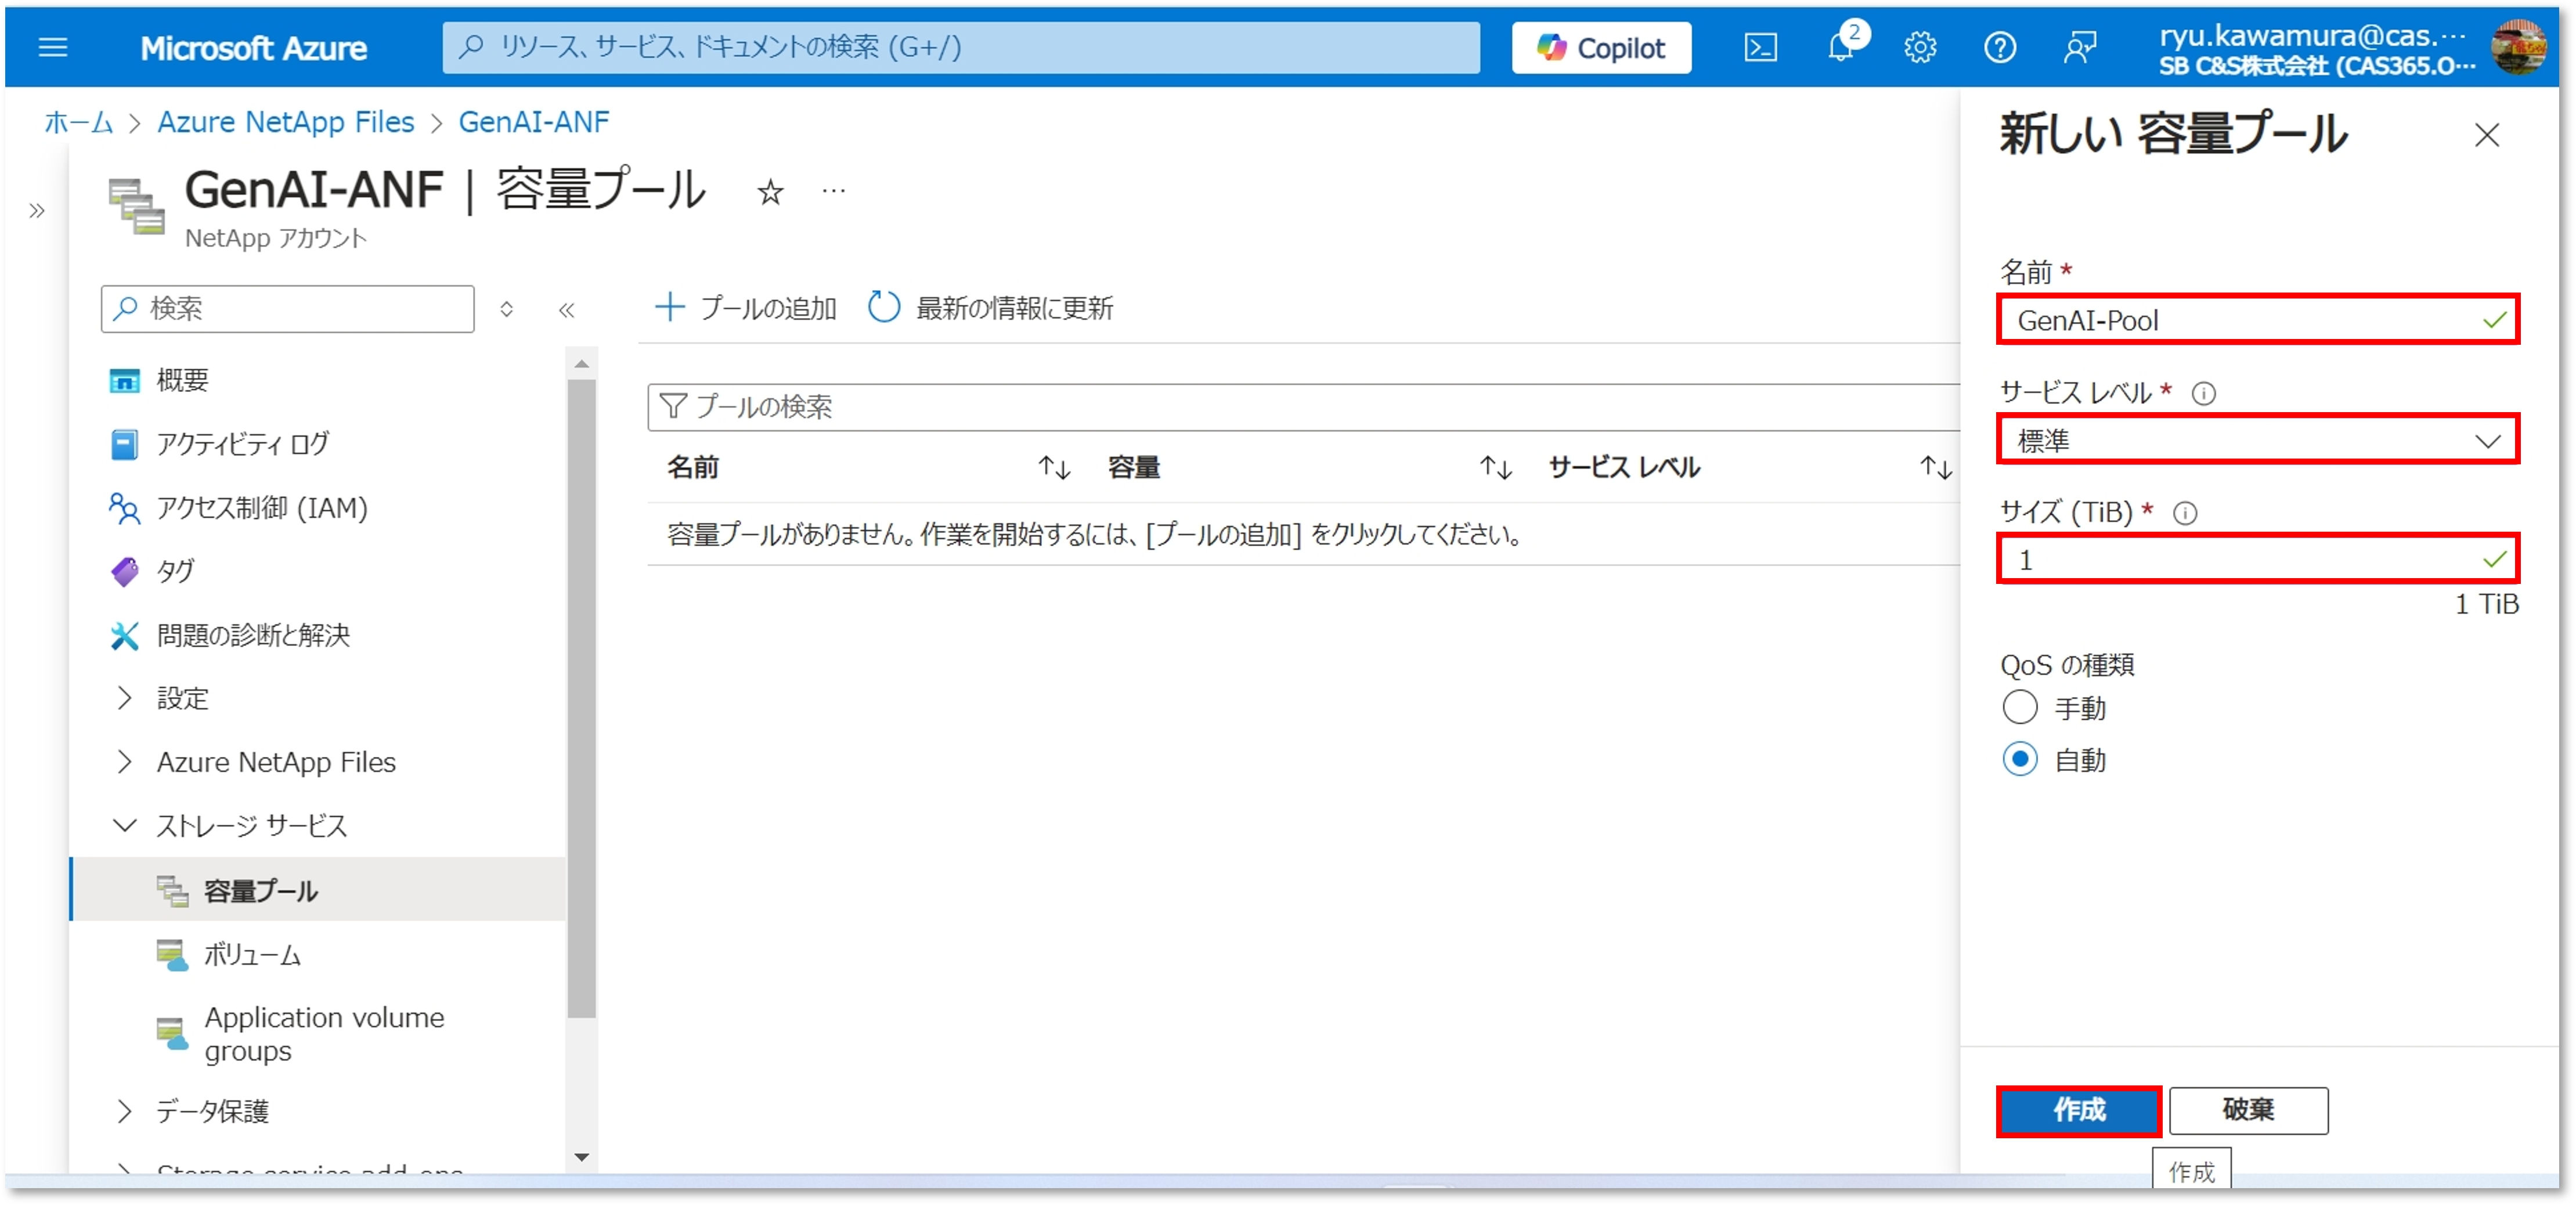Toggle expand/collapse all menu groups

tap(506, 309)
